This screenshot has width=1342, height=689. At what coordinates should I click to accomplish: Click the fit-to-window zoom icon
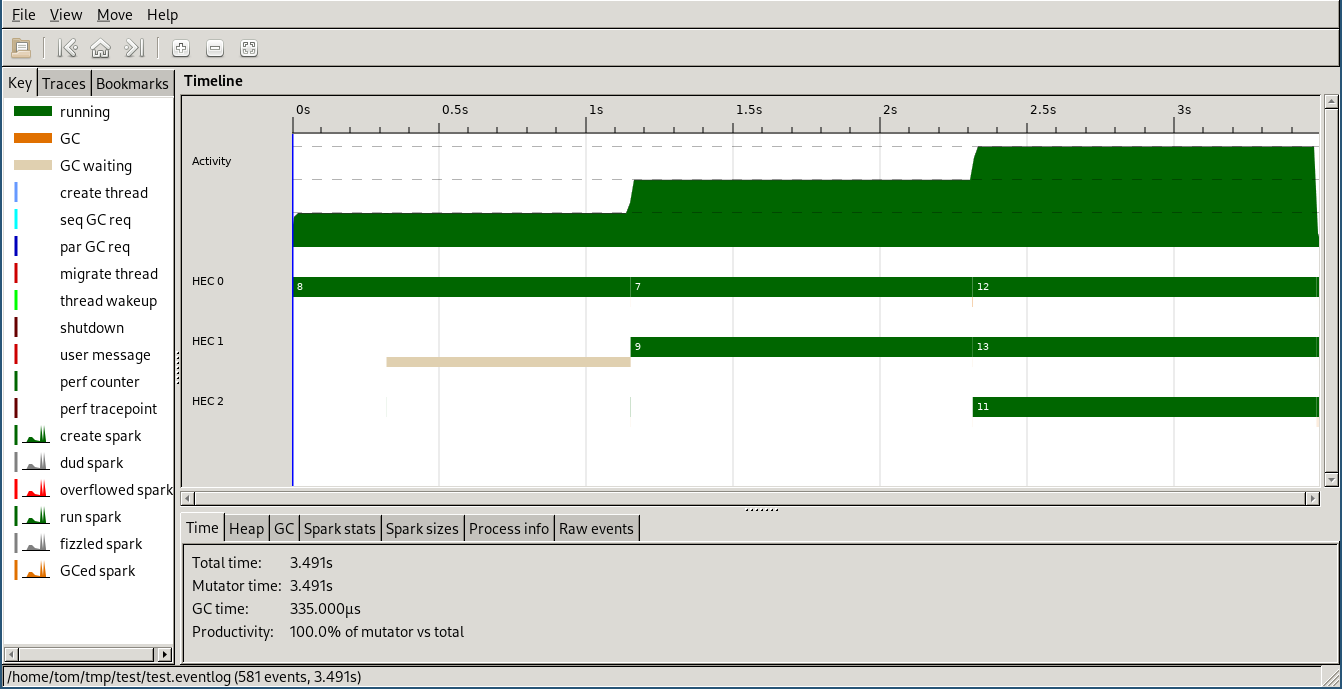[248, 47]
